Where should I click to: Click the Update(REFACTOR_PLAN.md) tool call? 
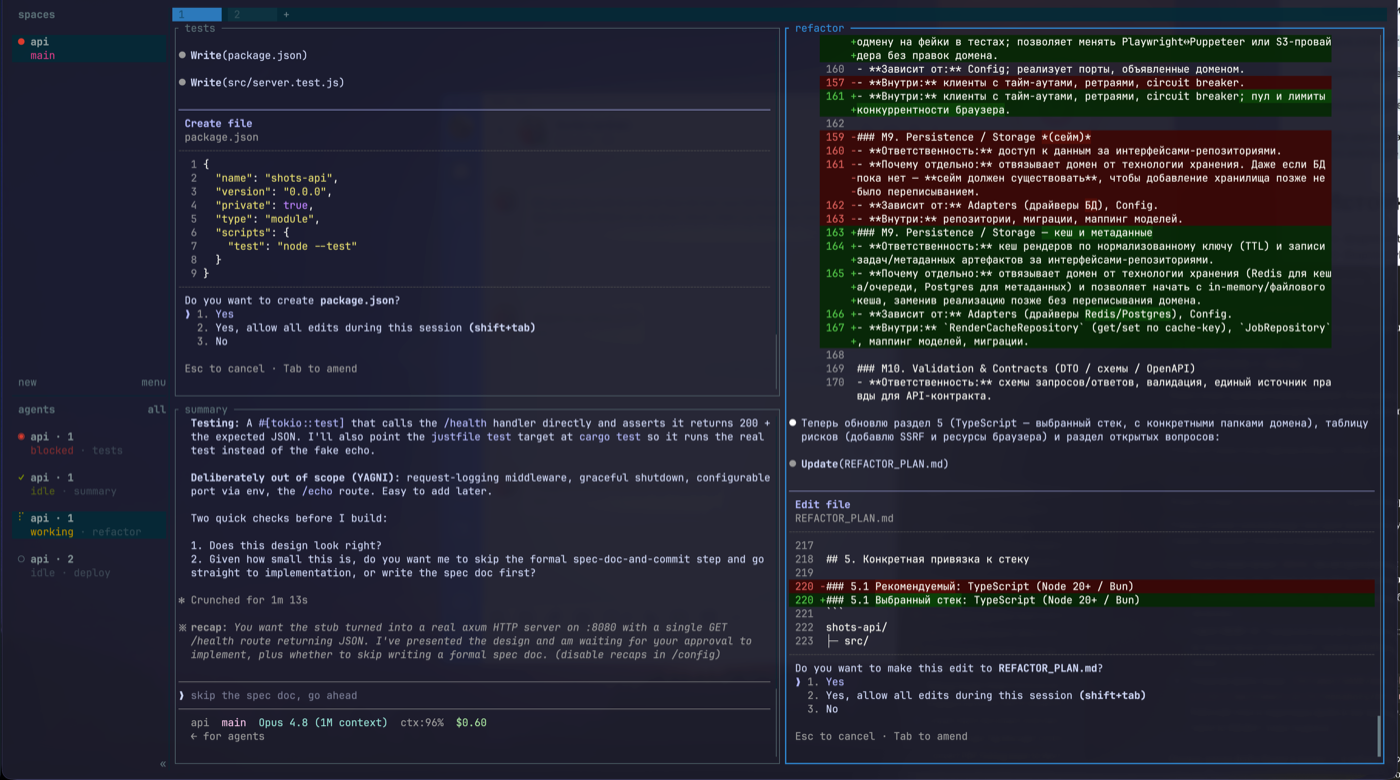(x=875, y=464)
